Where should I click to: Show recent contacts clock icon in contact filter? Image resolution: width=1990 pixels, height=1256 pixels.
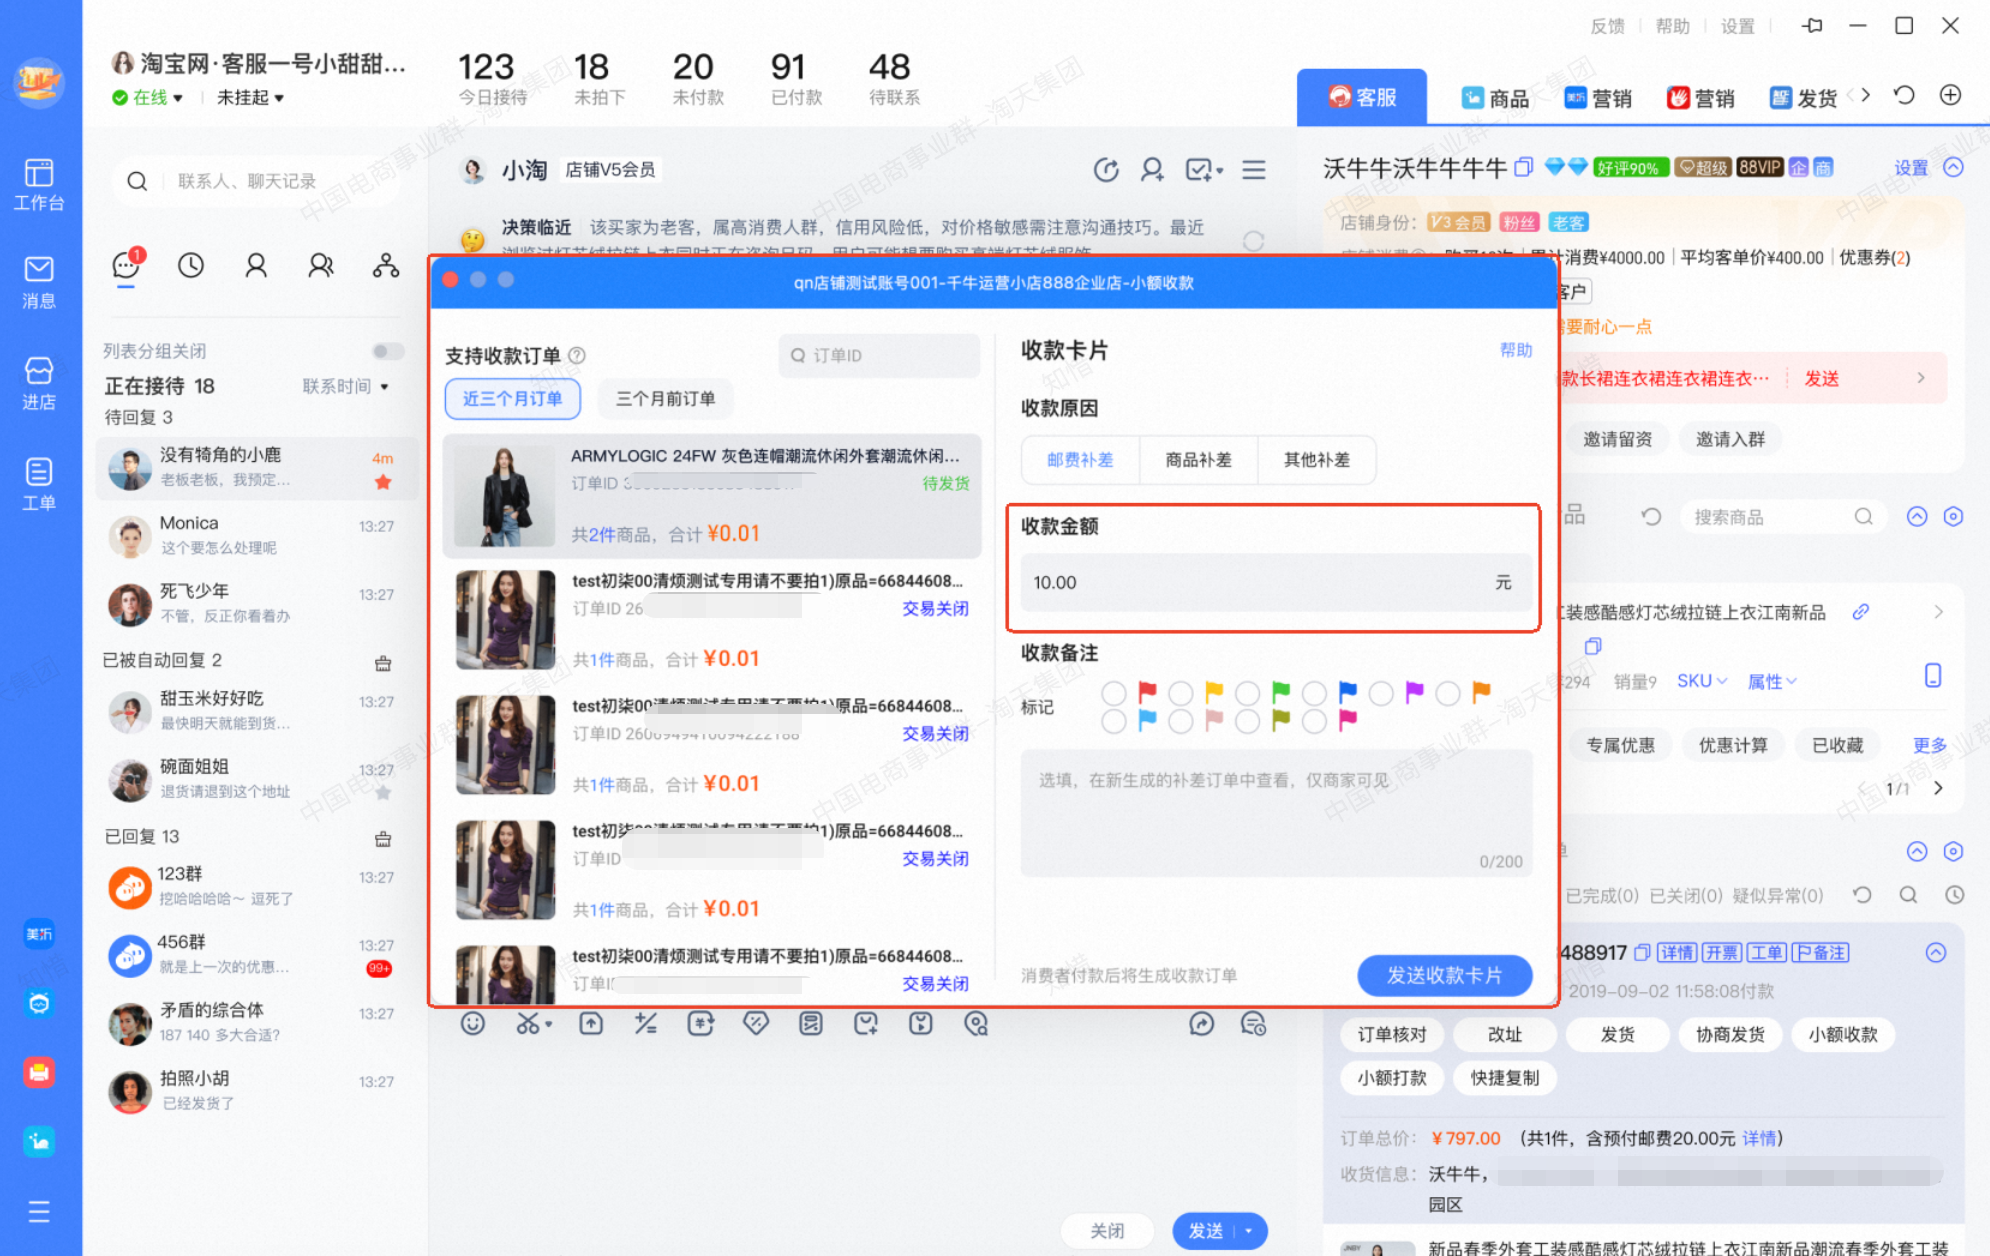point(190,265)
